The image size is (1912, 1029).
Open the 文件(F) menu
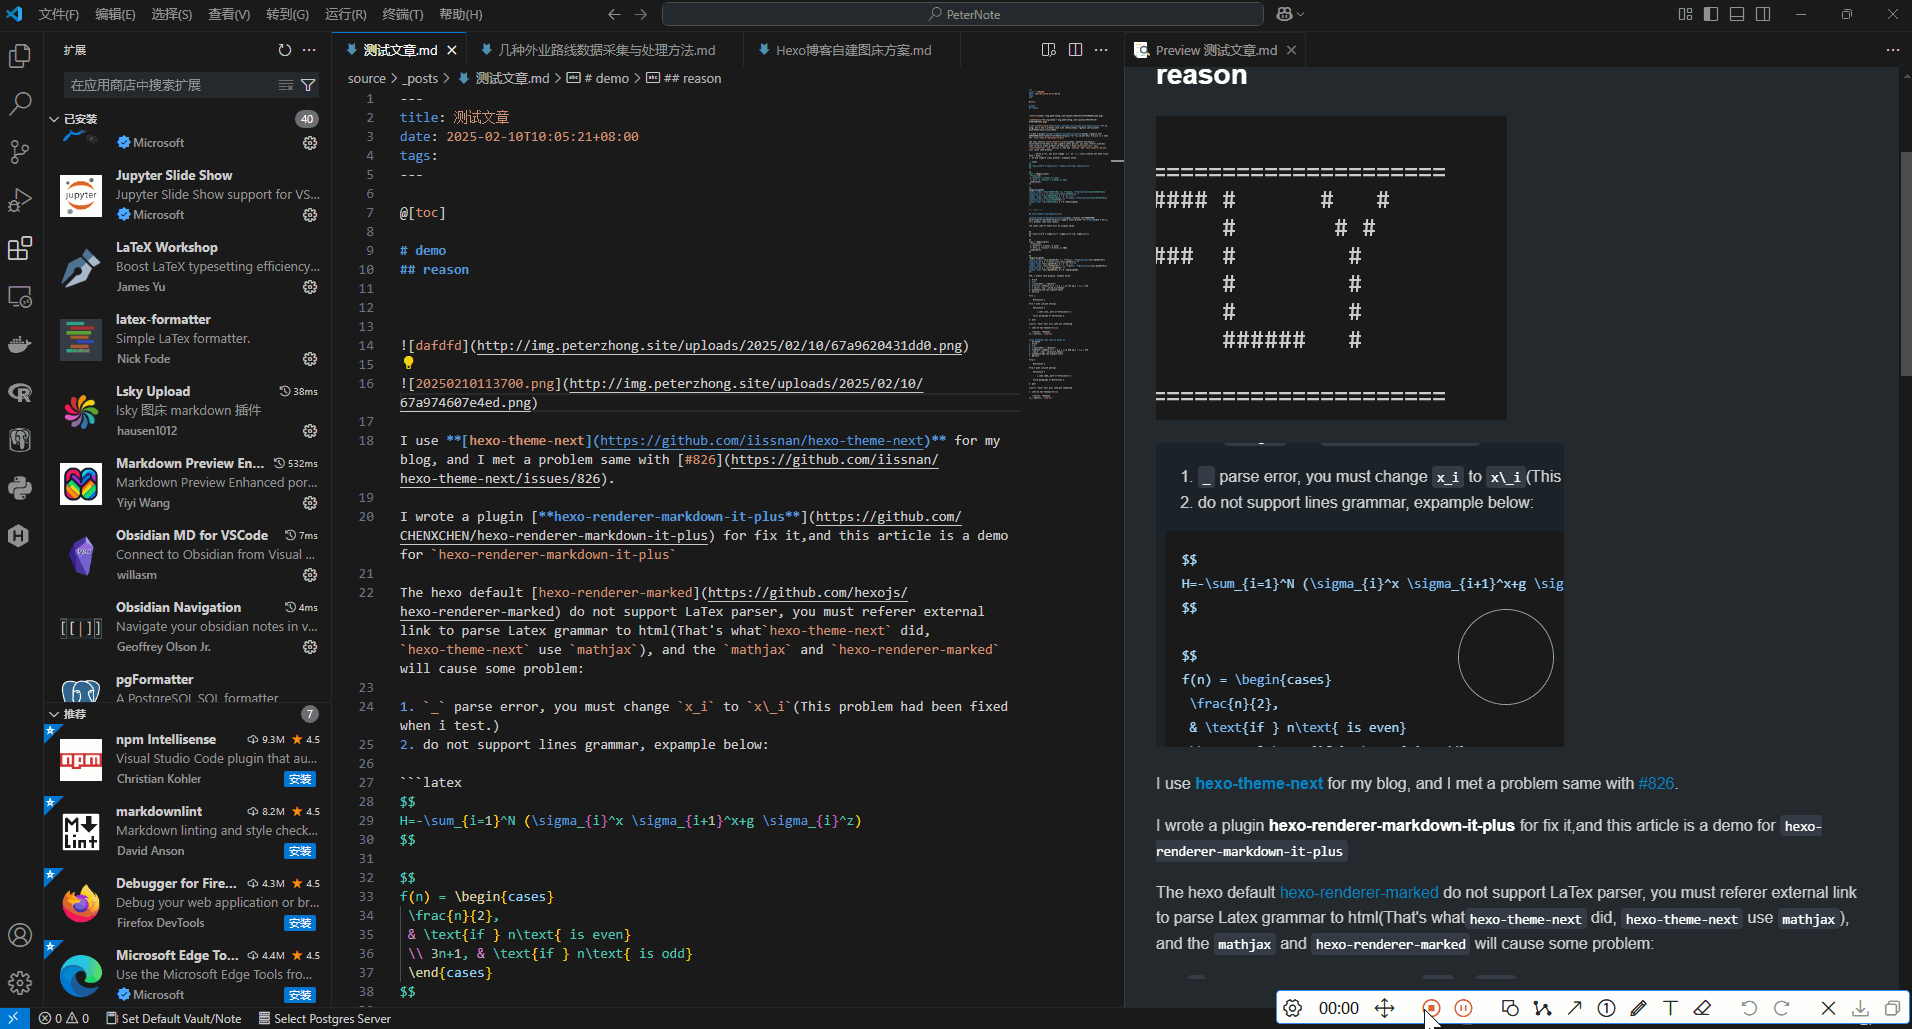tap(58, 14)
